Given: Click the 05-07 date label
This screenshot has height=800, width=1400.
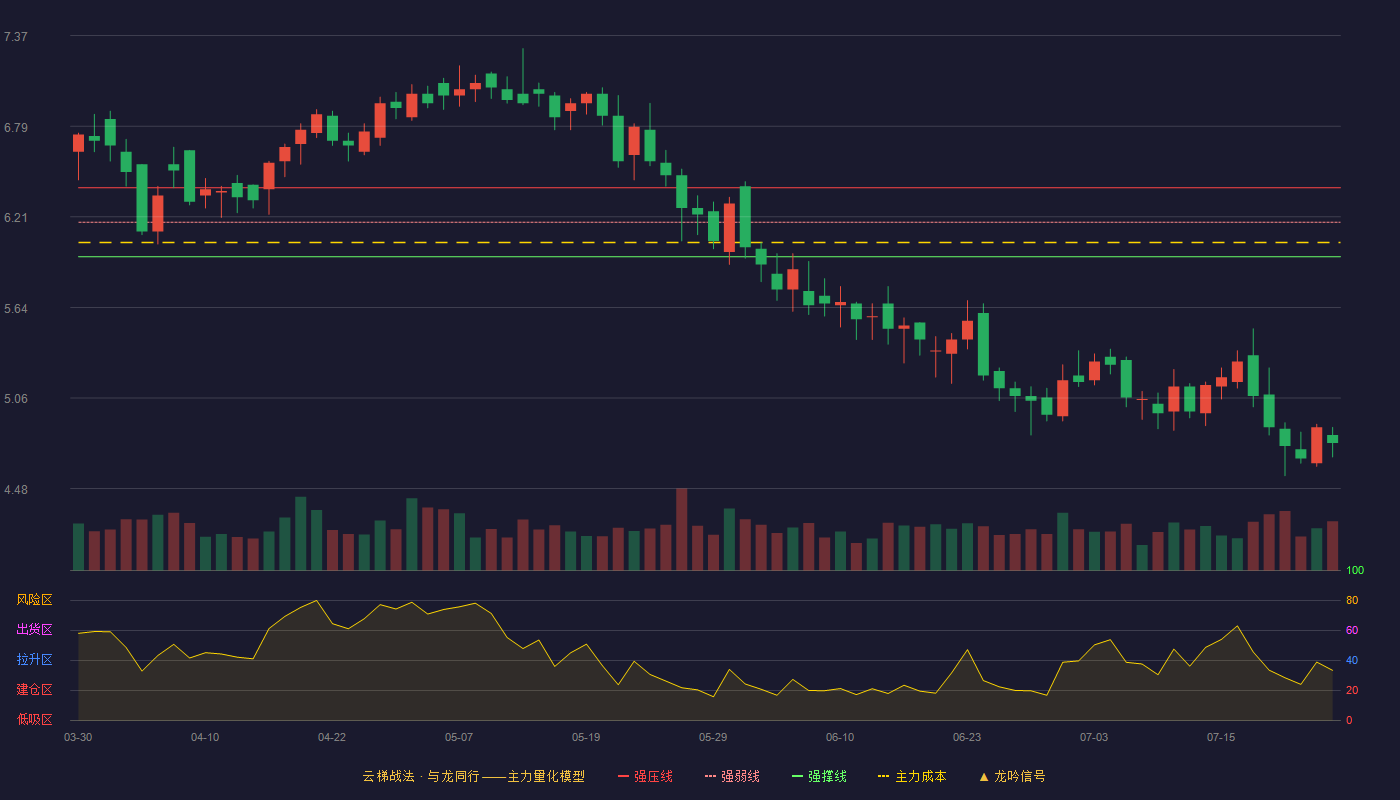Looking at the screenshot, I should point(459,737).
